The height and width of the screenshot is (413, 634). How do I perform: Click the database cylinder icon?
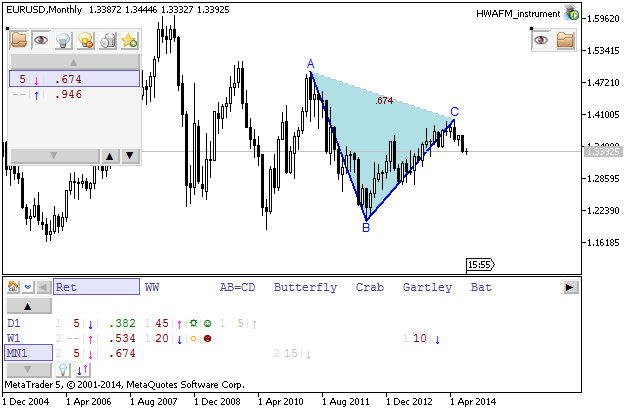(108, 40)
